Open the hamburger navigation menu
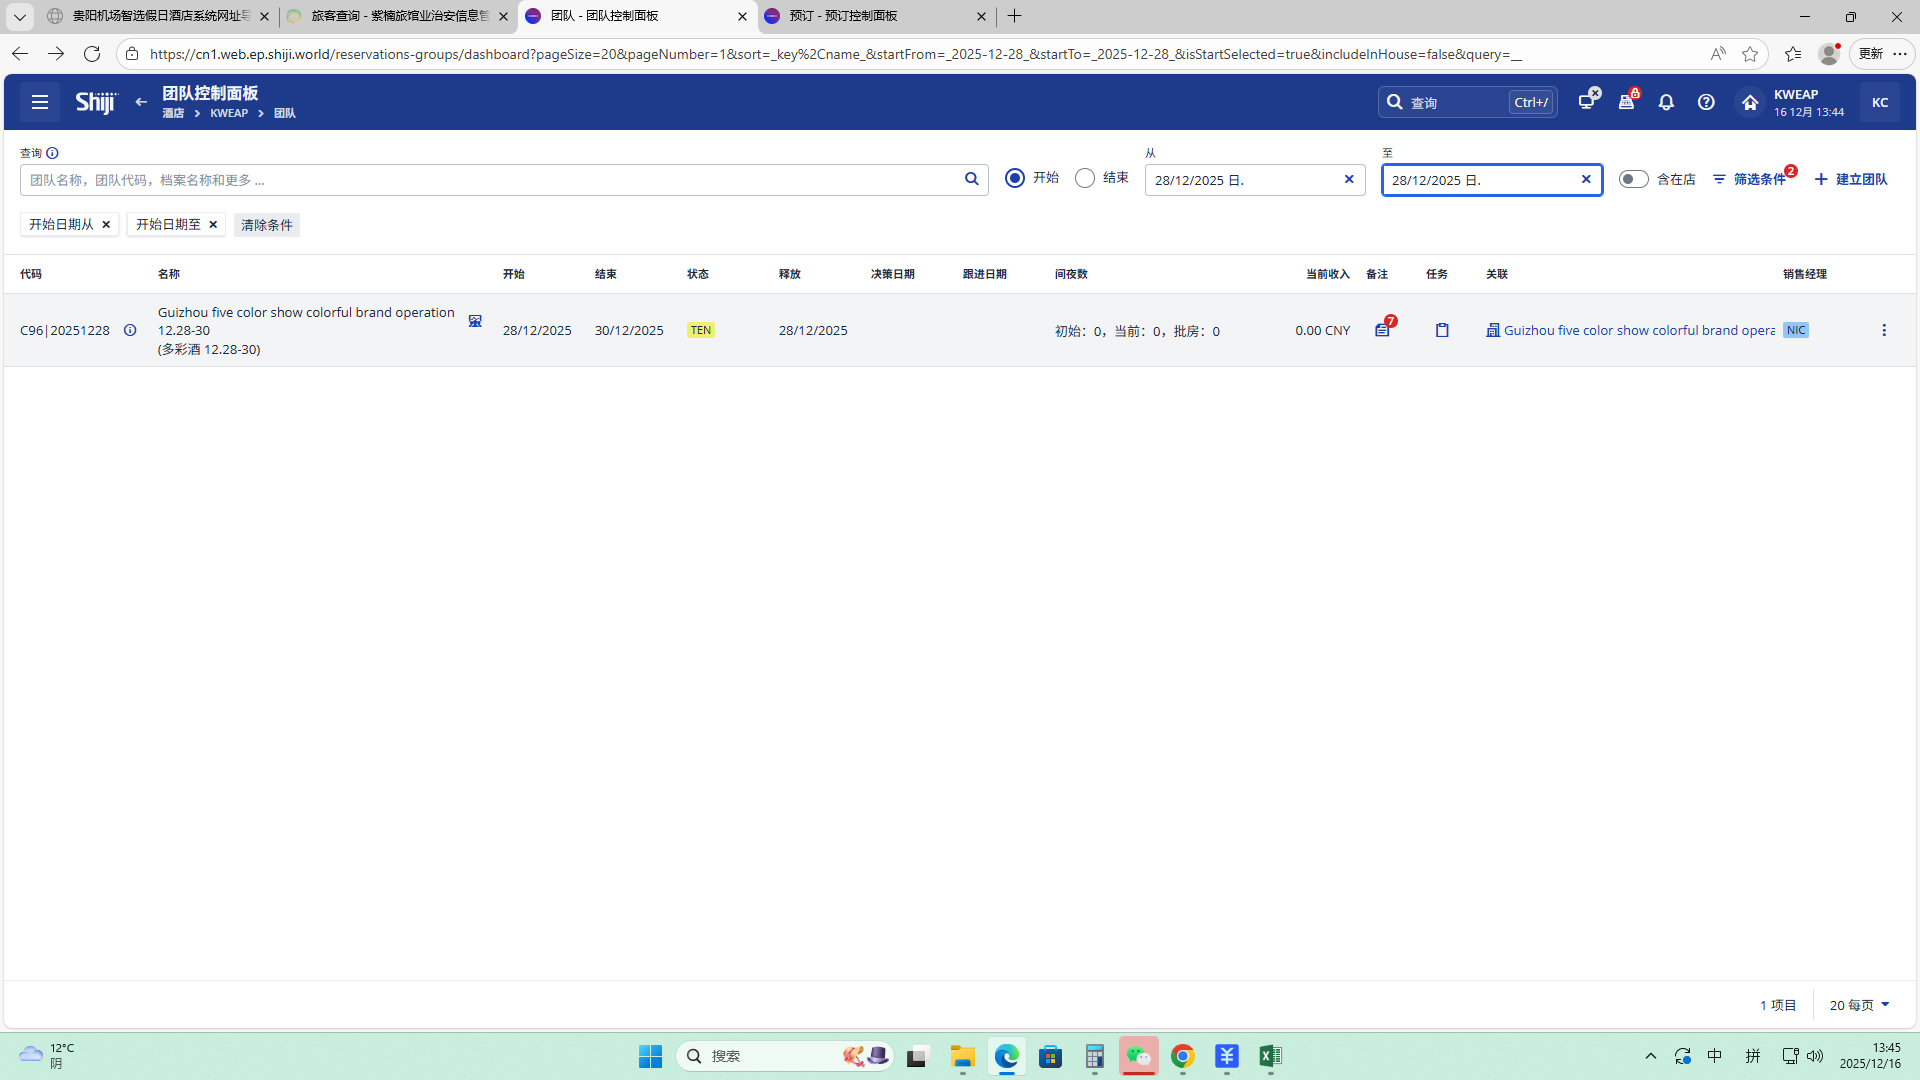1920x1080 pixels. [40, 102]
